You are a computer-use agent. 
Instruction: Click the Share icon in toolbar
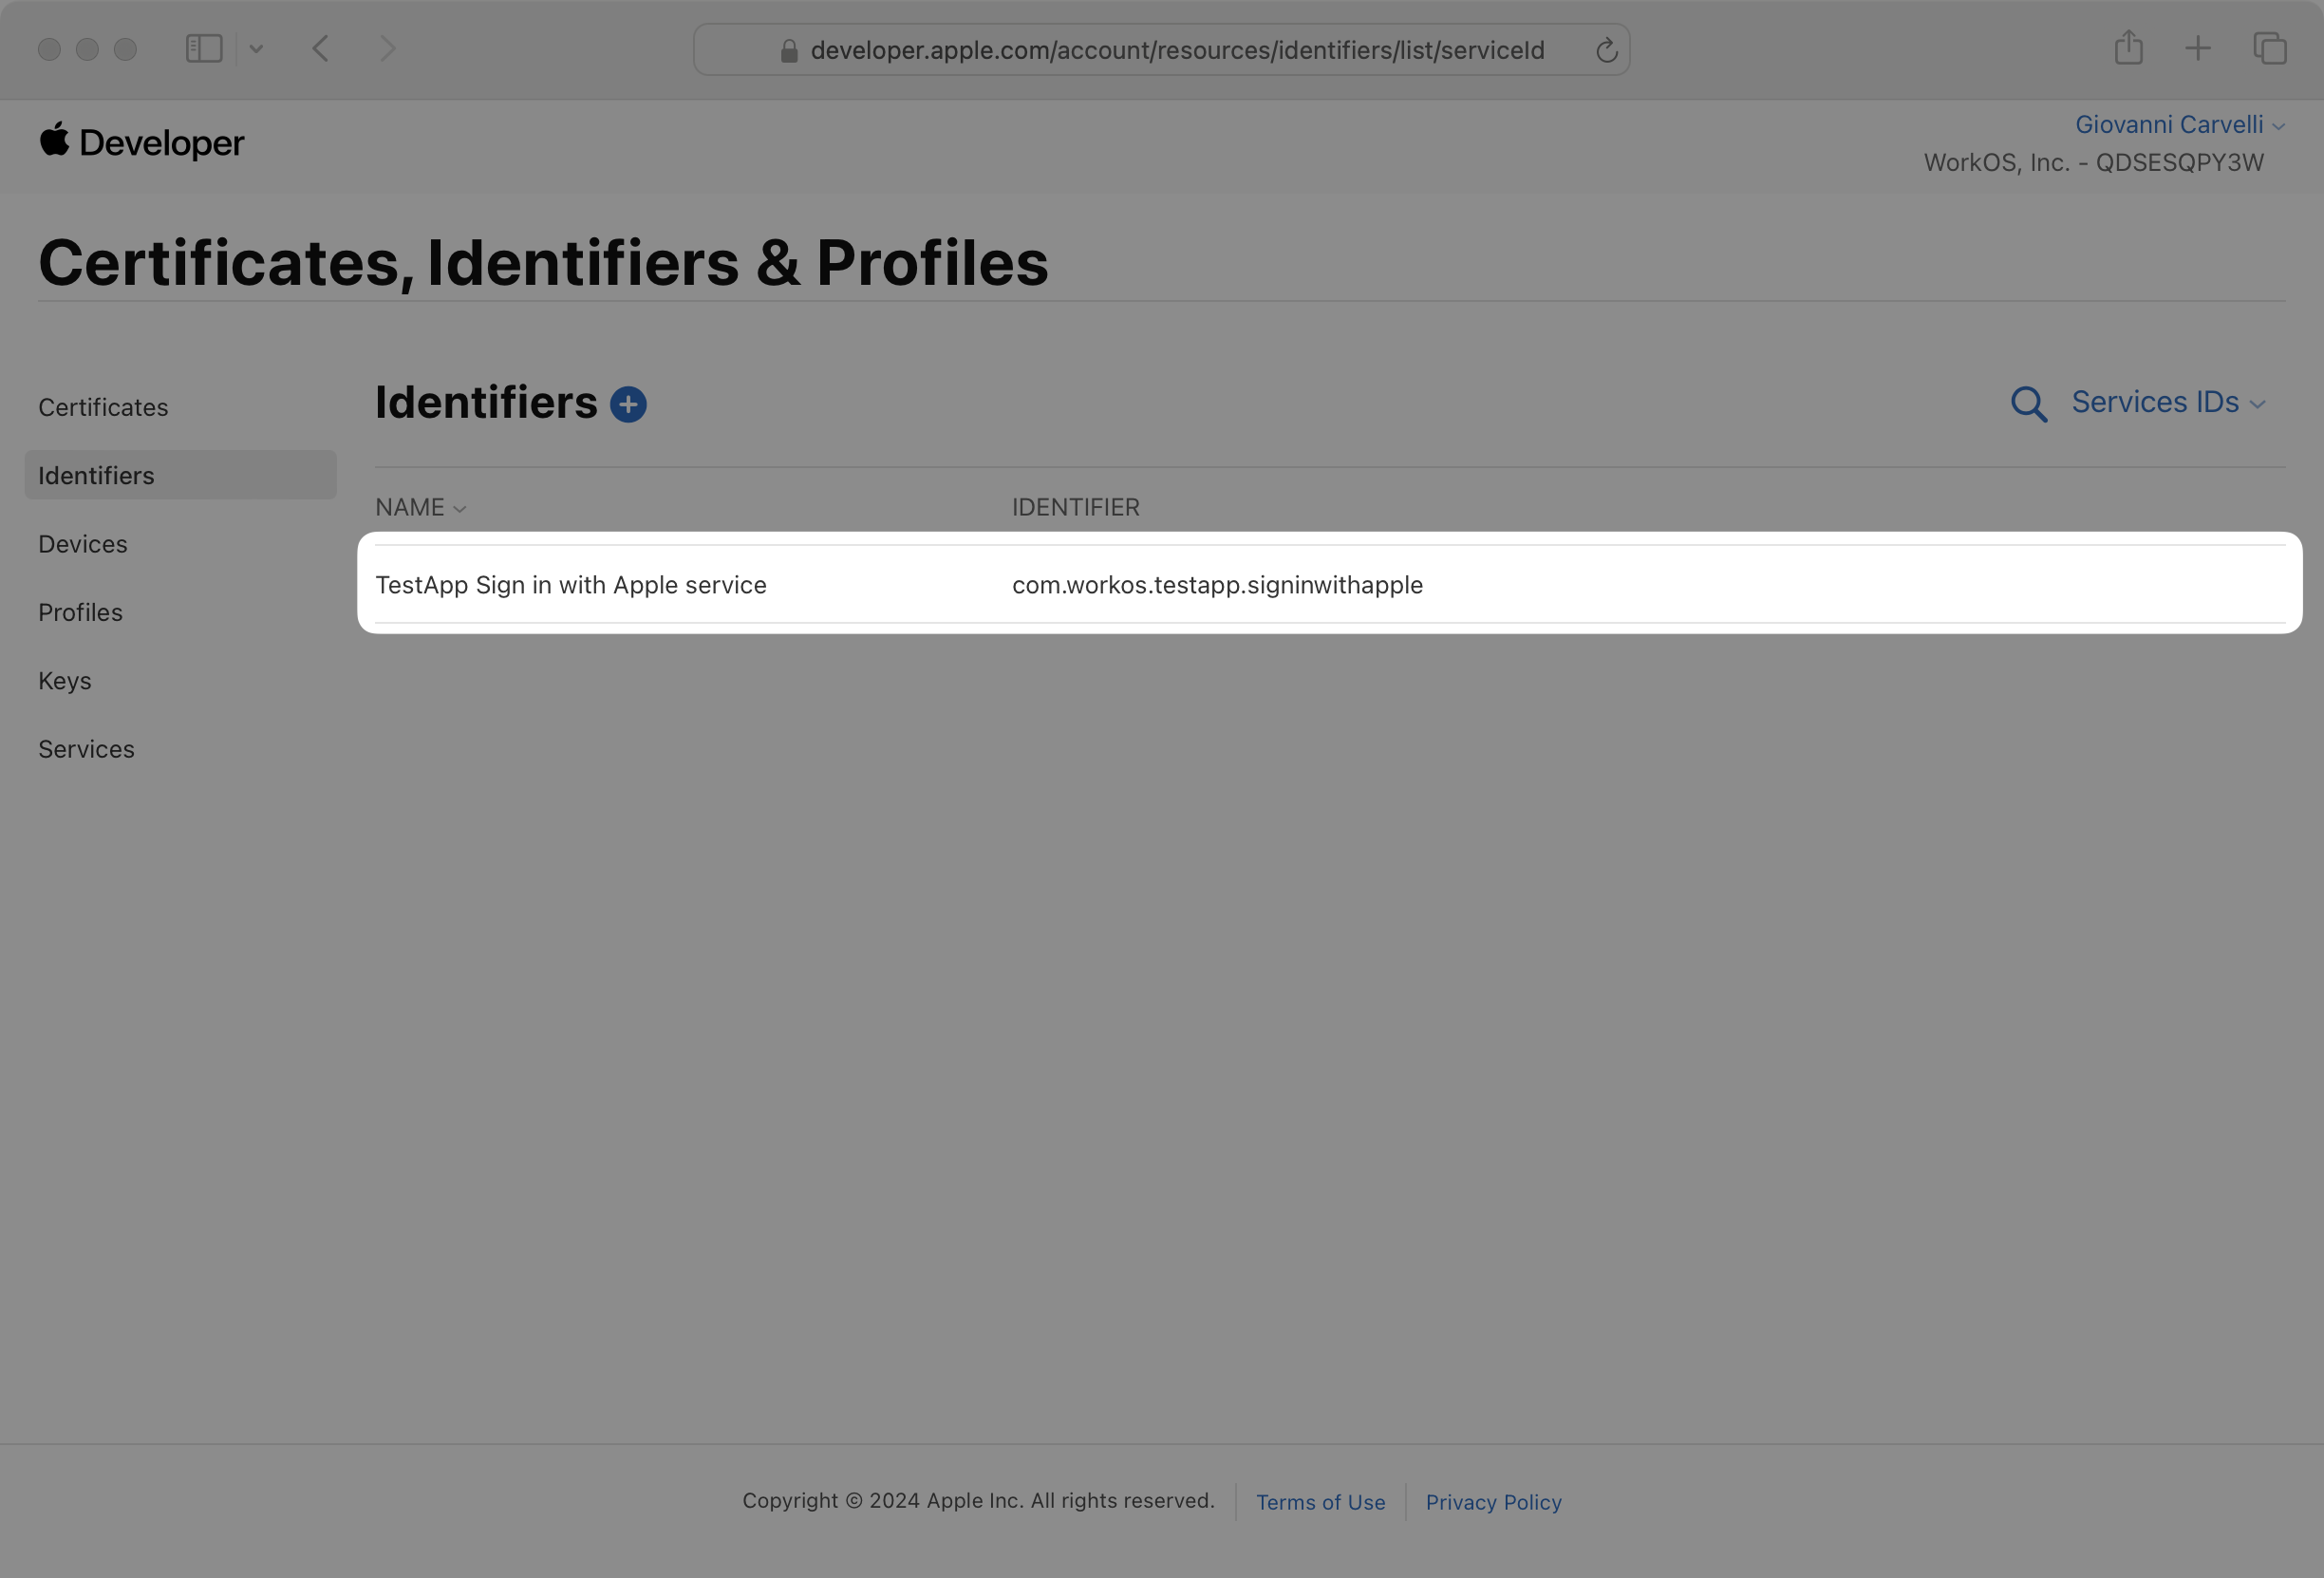point(2127,49)
